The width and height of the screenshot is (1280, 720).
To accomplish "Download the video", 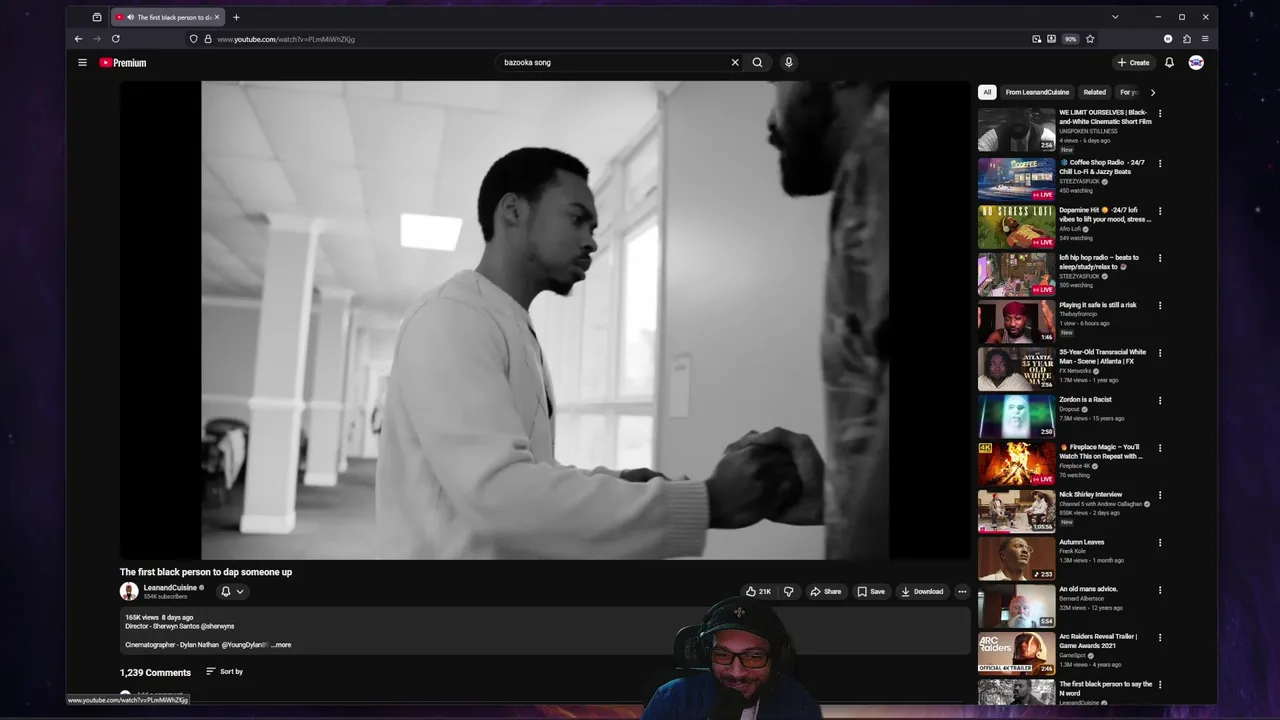I will (x=922, y=591).
